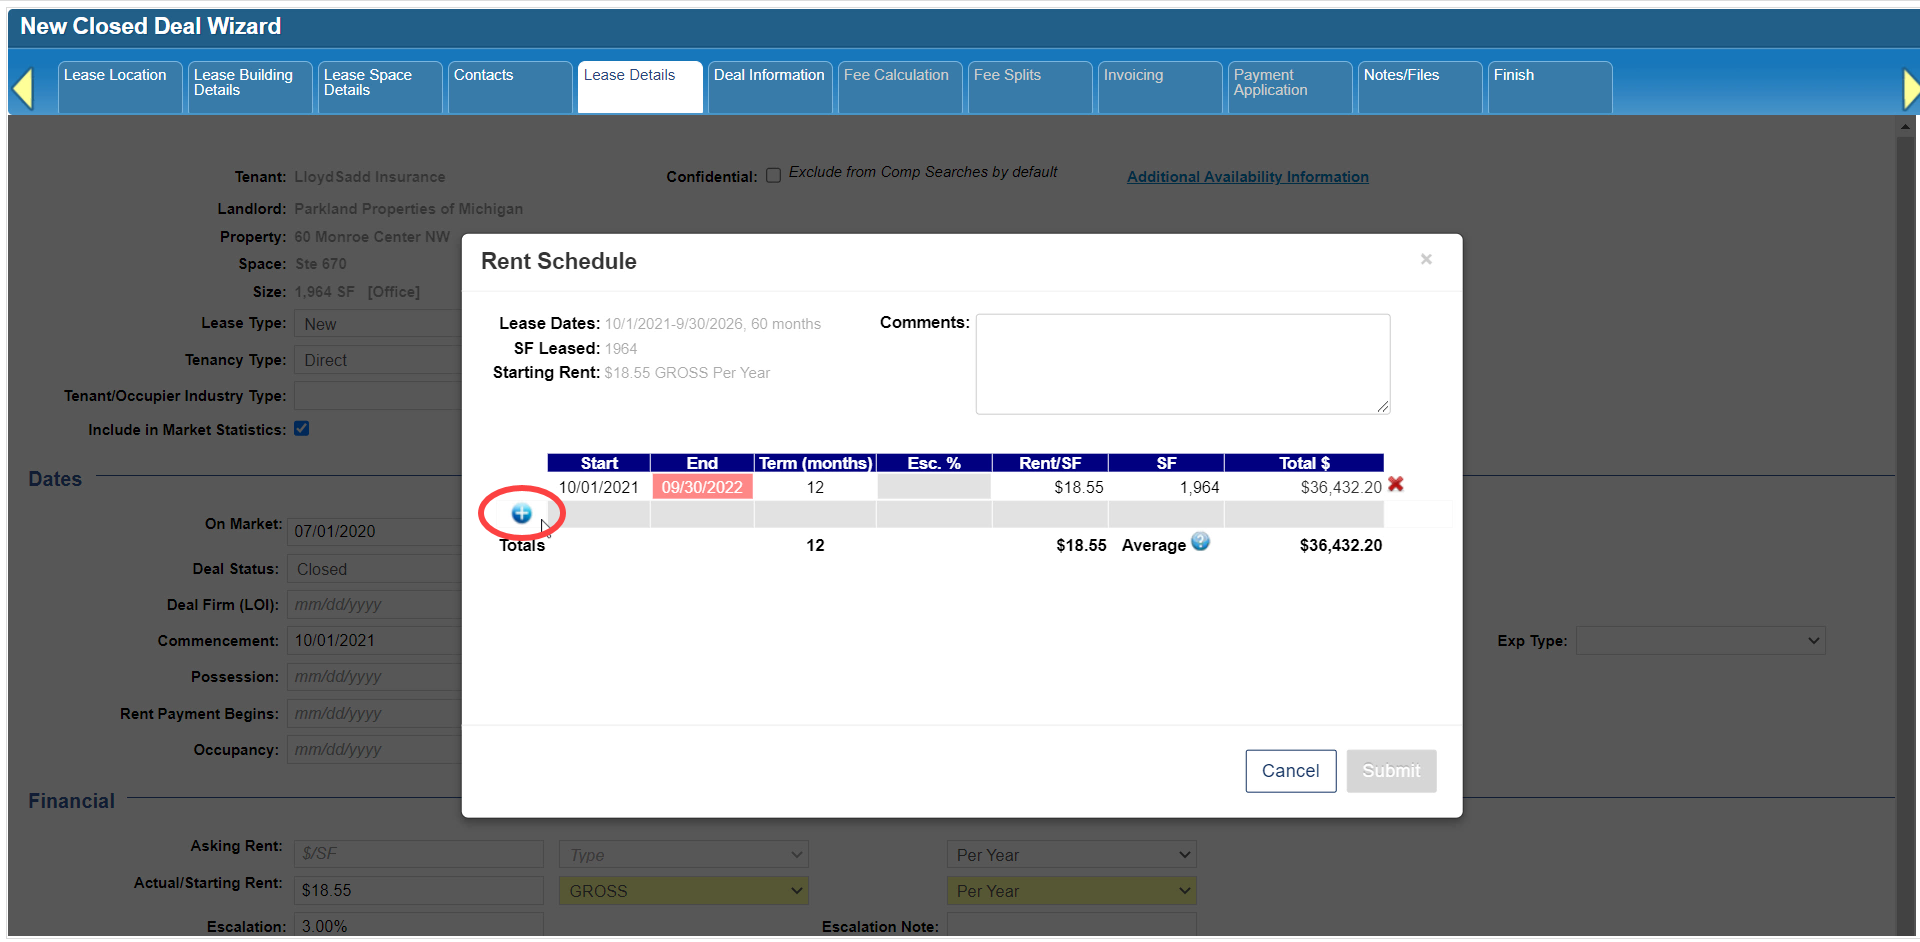The height and width of the screenshot is (942, 1920).
Task: Expand the GROSS rent type dropdown
Action: (684, 891)
